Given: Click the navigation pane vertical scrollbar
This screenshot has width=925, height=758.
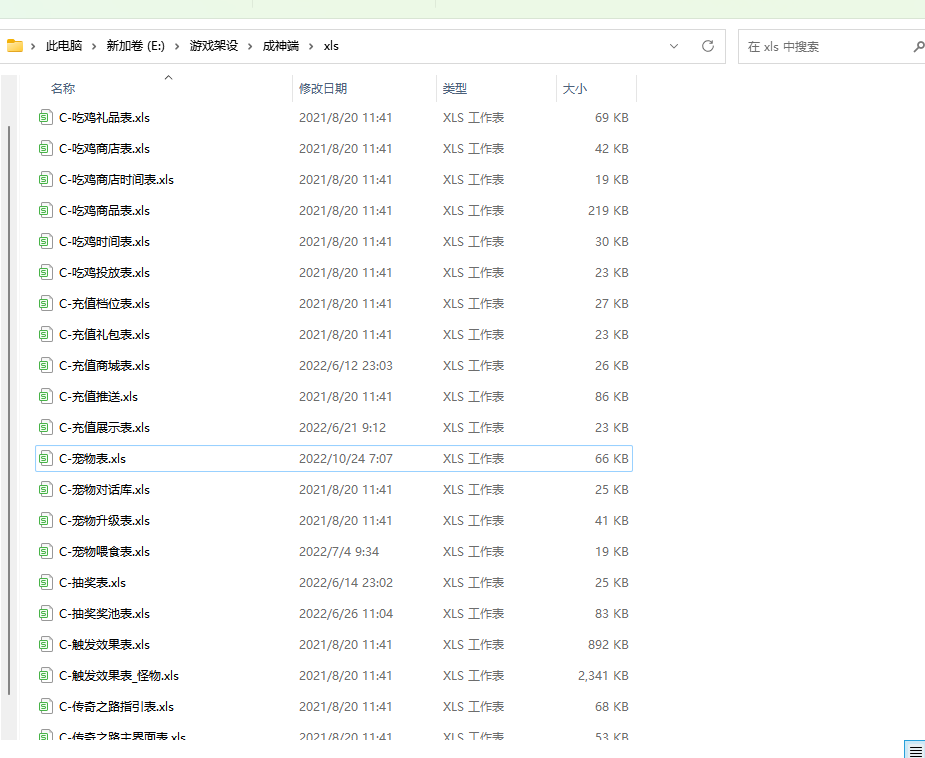Looking at the screenshot, I should click(9, 410).
